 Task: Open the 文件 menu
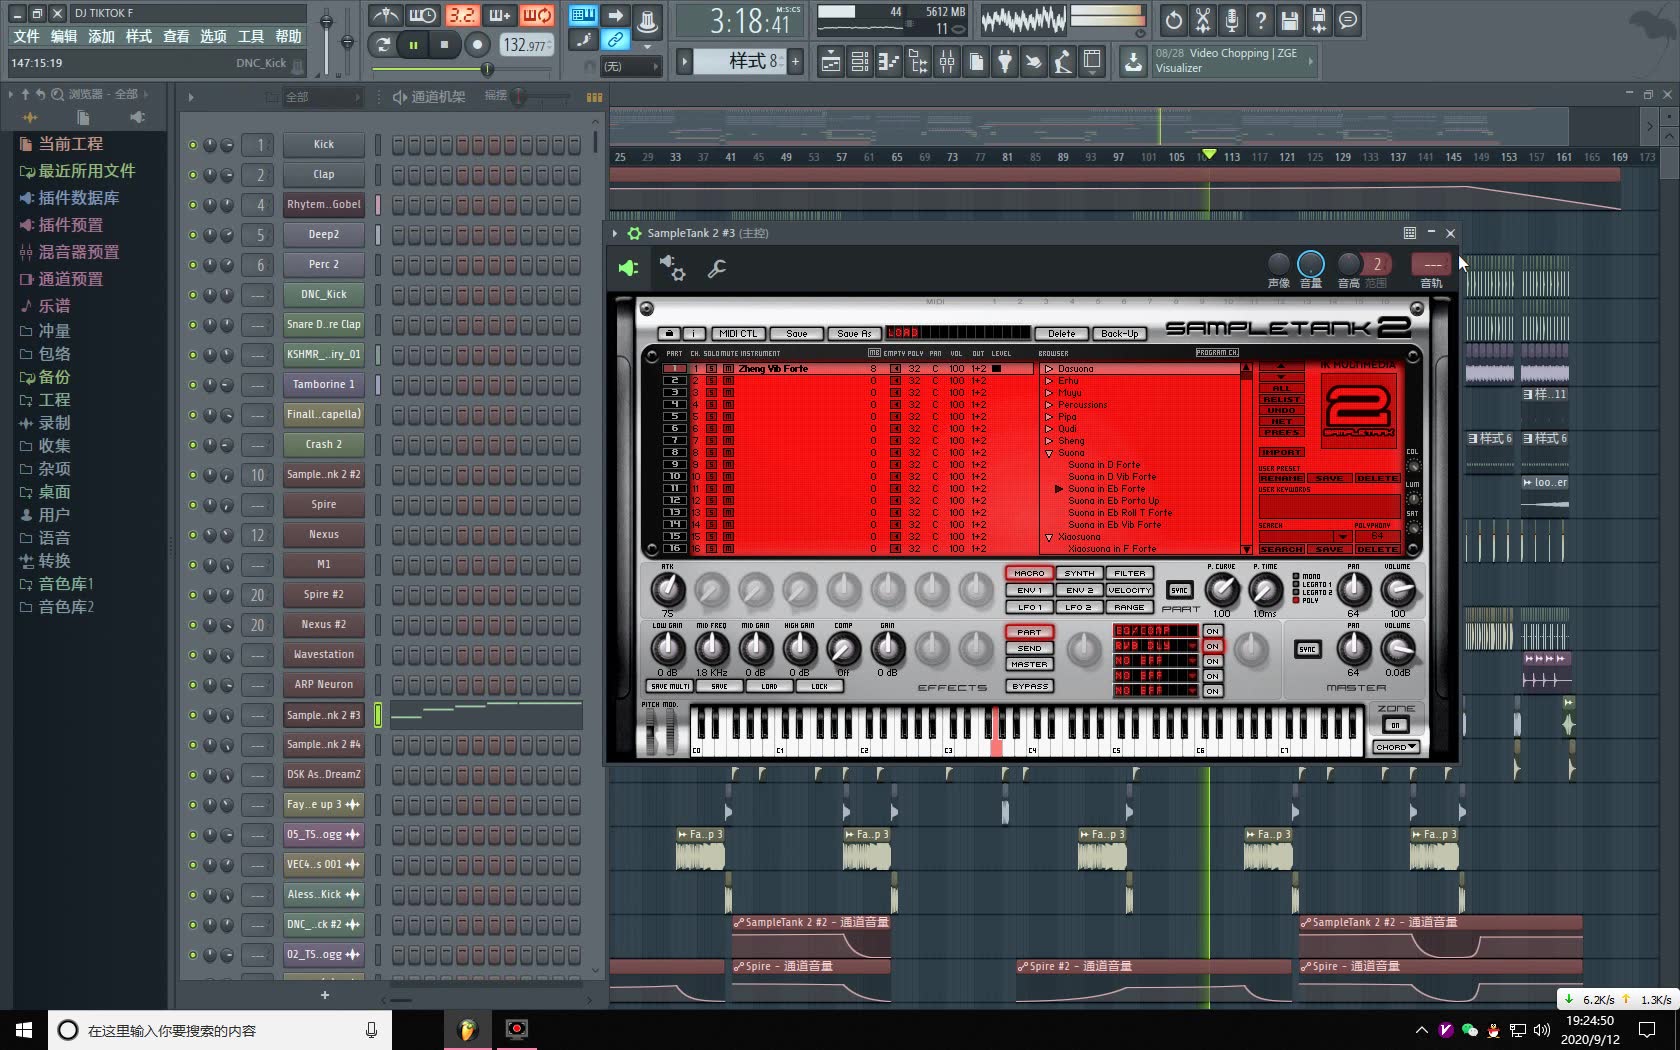[x=26, y=36]
